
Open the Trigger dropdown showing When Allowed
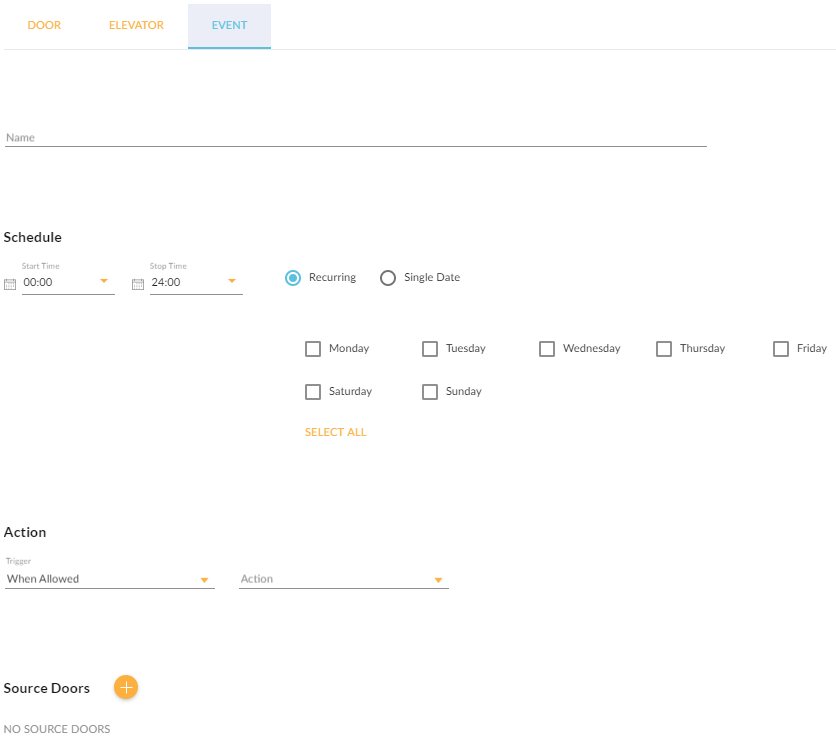click(110, 579)
